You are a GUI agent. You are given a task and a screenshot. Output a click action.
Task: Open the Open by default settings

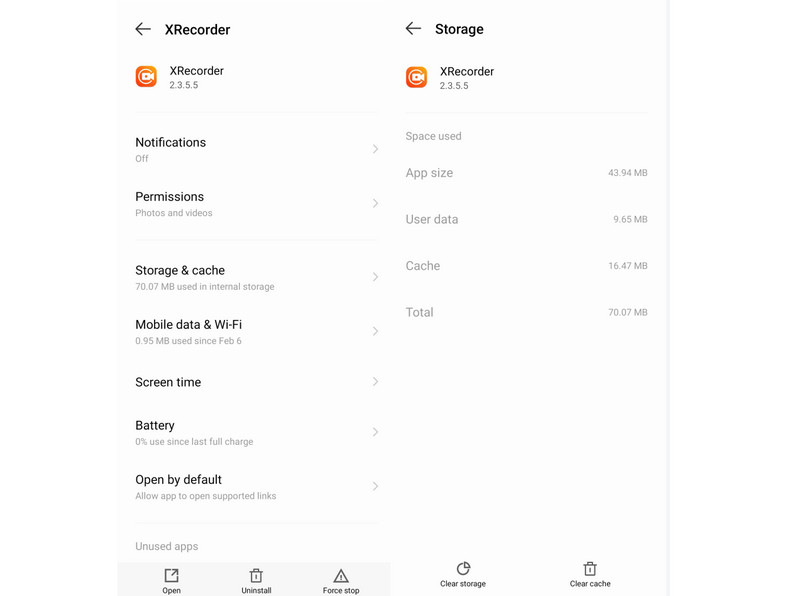[x=257, y=486]
